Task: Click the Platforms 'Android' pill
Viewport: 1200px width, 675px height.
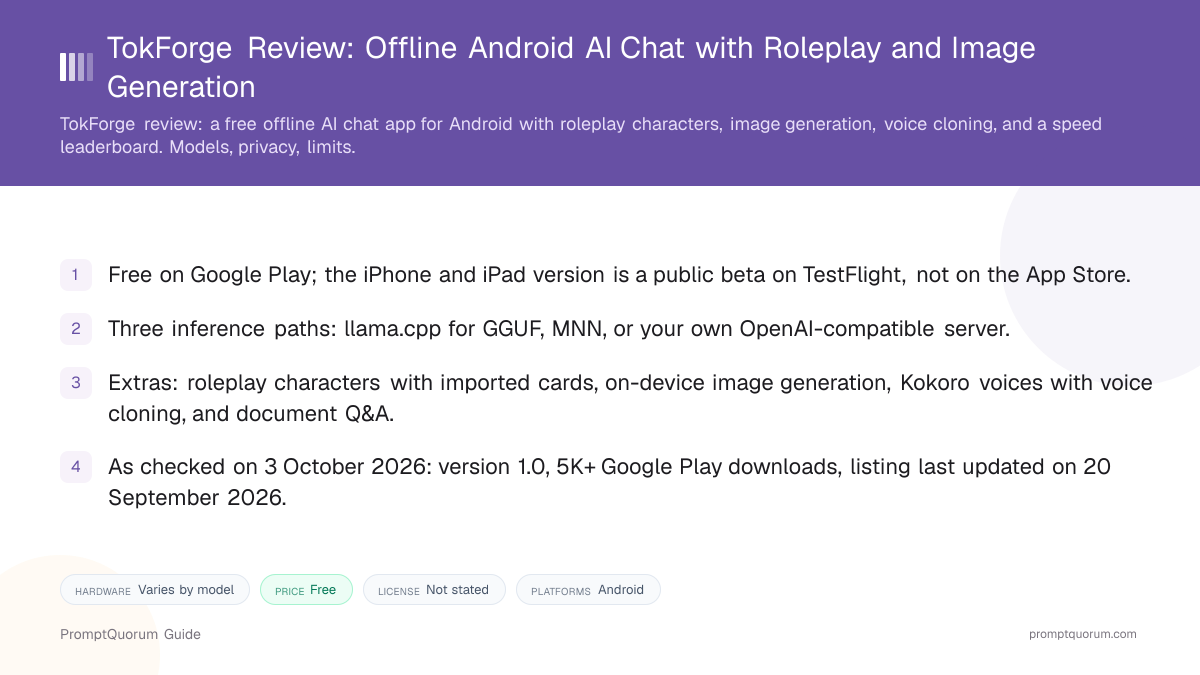Action: [588, 590]
